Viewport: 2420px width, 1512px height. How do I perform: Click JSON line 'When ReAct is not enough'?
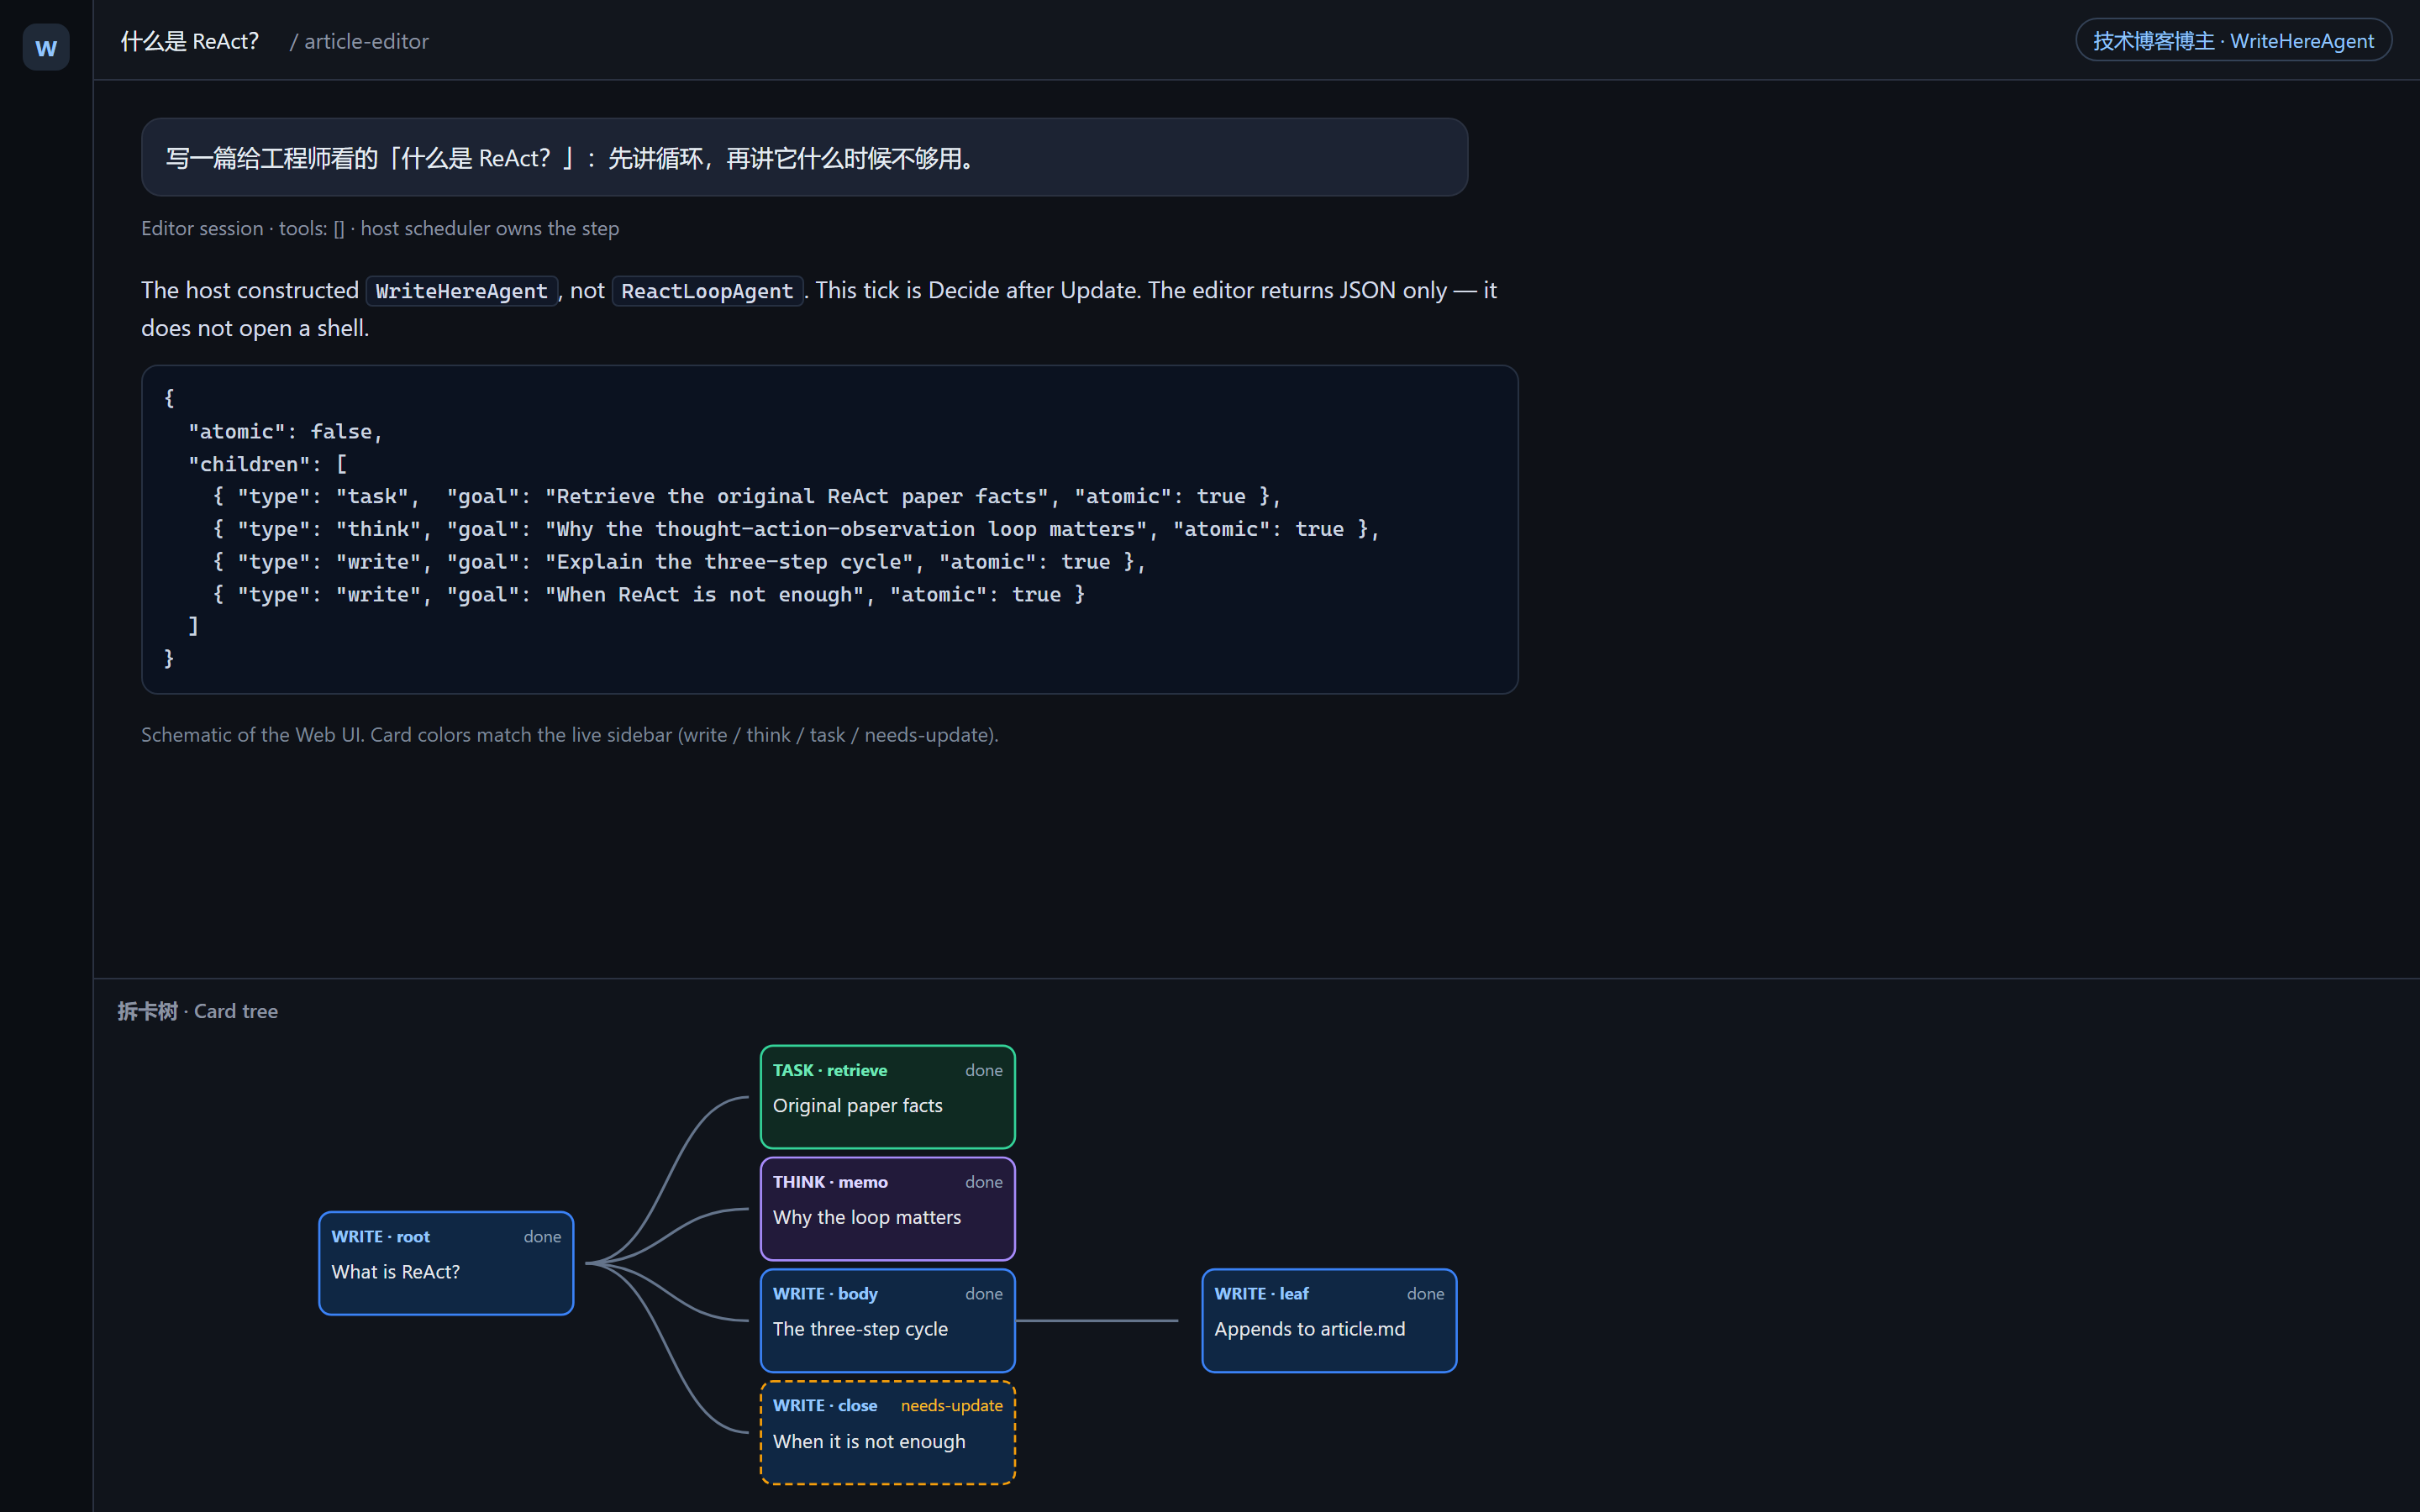648,594
